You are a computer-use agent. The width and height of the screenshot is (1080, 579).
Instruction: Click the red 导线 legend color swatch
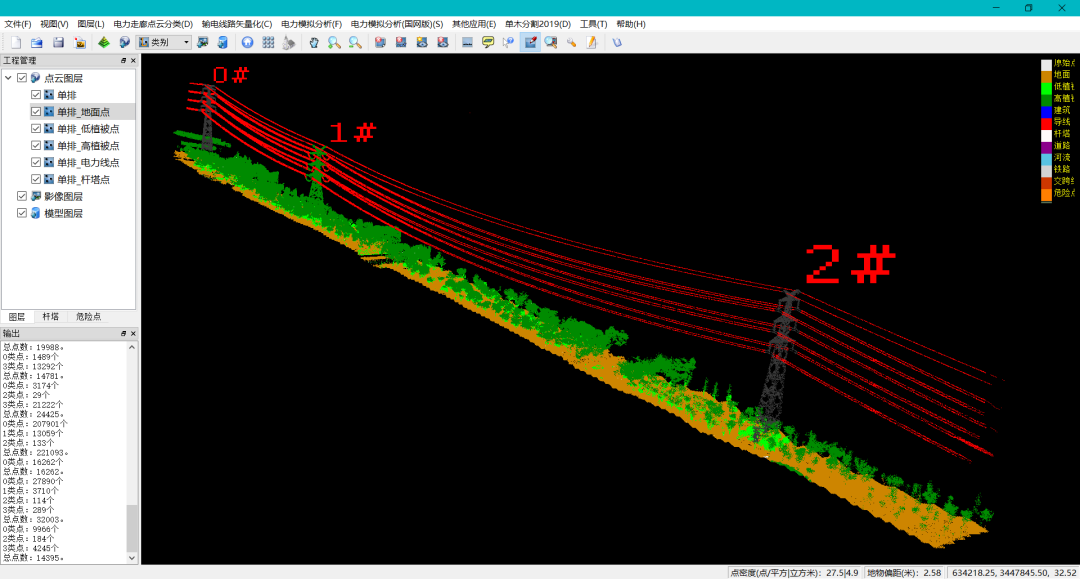point(1046,123)
